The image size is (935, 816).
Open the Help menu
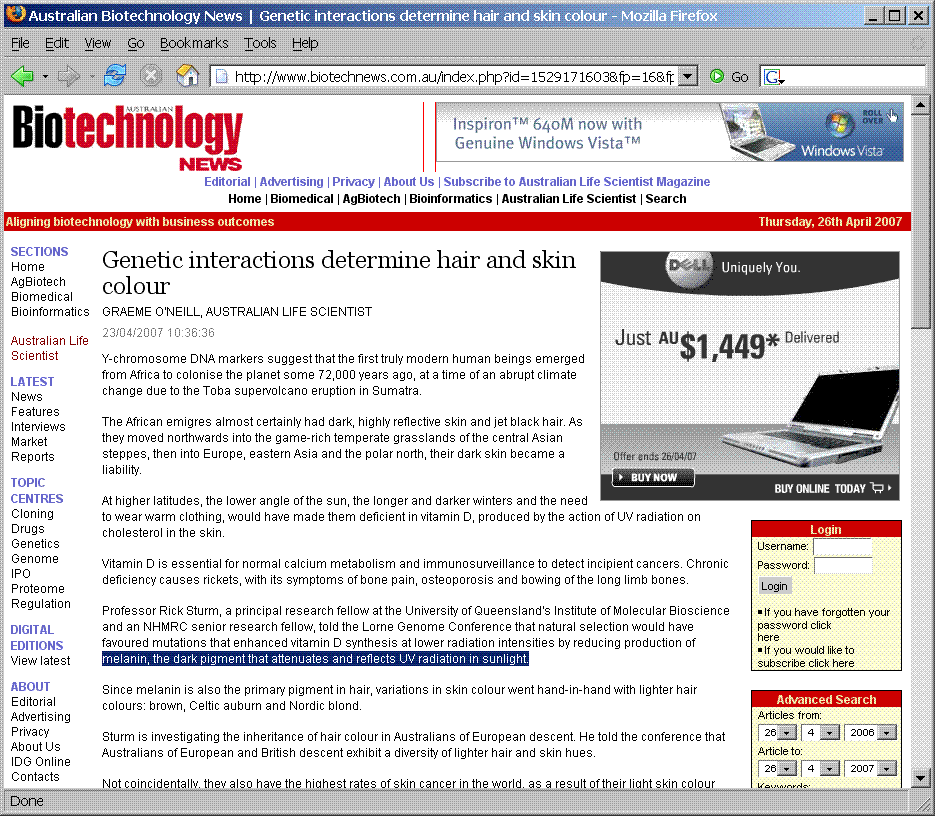pos(305,43)
